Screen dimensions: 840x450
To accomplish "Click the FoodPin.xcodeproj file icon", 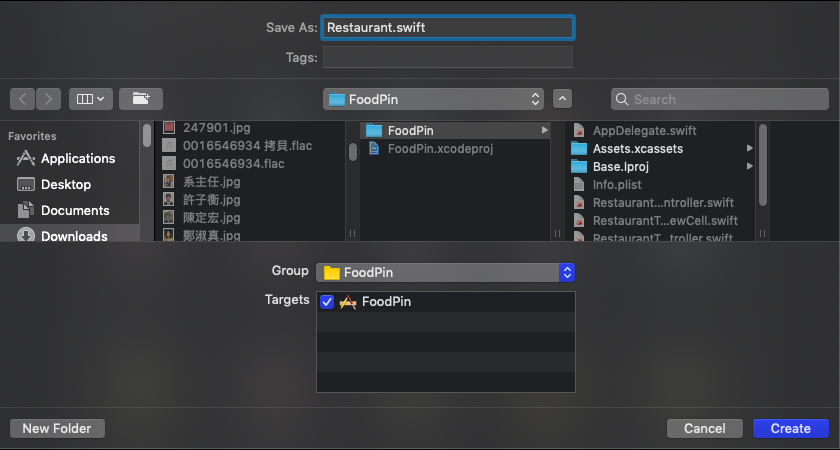I will click(x=374, y=149).
